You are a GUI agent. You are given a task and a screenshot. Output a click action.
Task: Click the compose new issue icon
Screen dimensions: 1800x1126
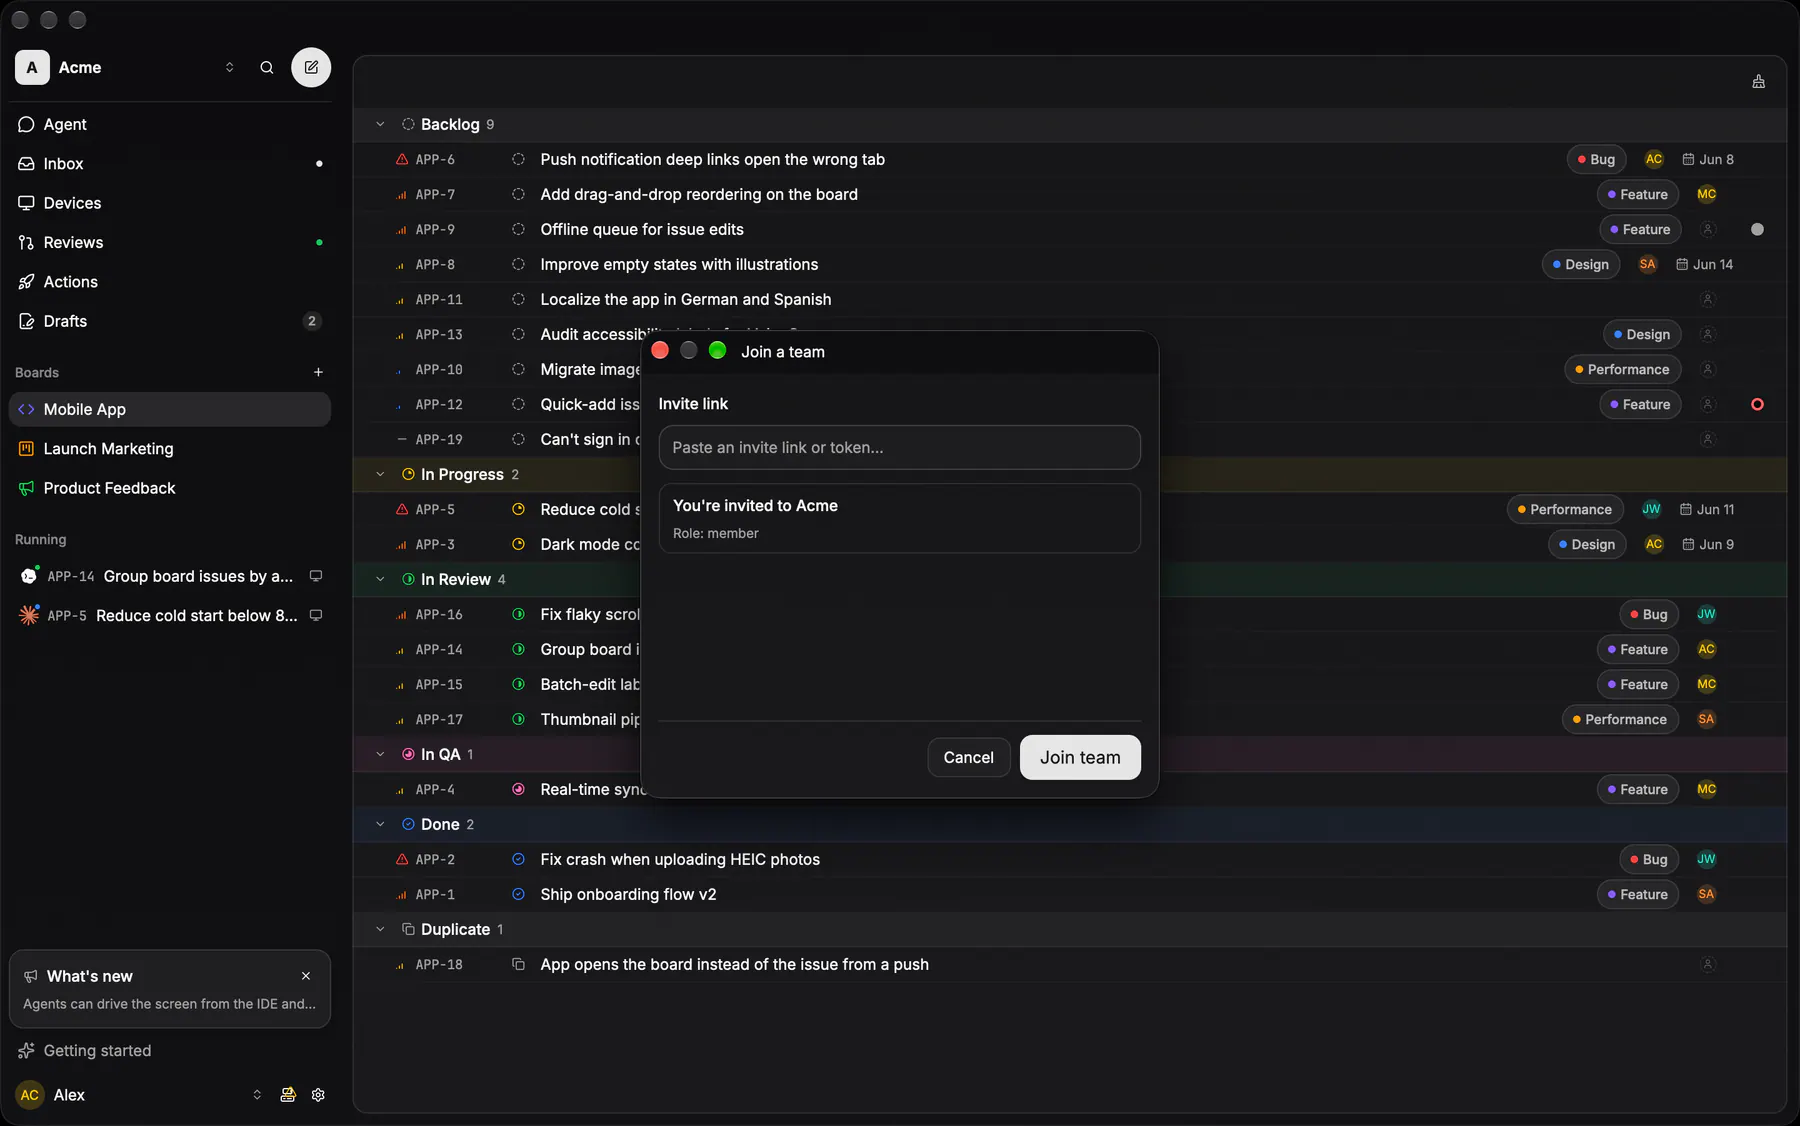(311, 68)
